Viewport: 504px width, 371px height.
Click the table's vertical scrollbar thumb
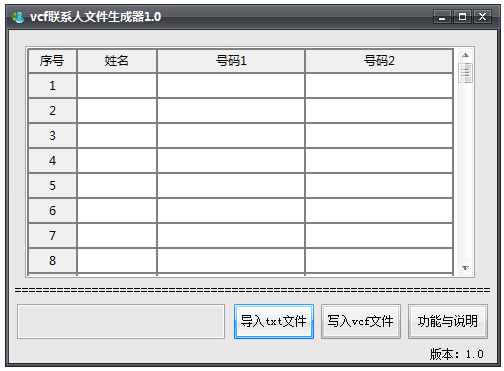click(x=466, y=72)
